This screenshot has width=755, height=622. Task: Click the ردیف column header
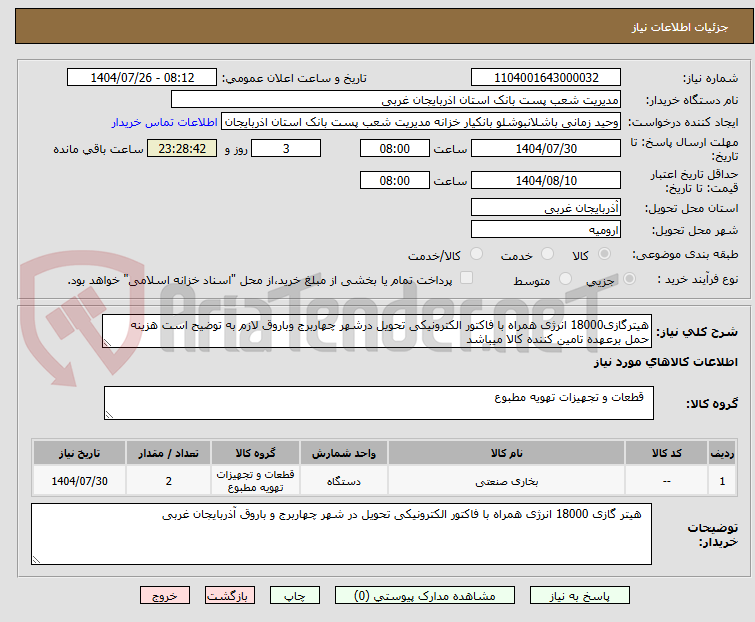click(722, 453)
